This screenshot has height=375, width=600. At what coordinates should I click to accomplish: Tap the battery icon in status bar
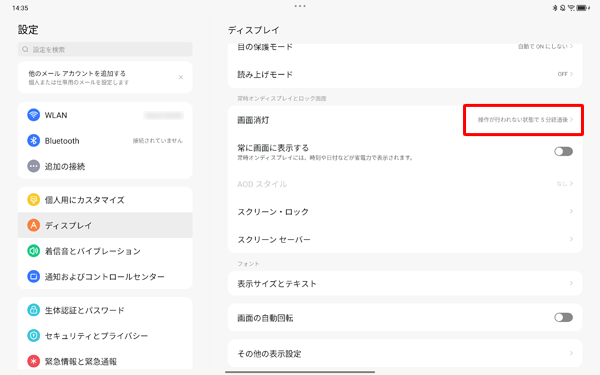tap(583, 8)
